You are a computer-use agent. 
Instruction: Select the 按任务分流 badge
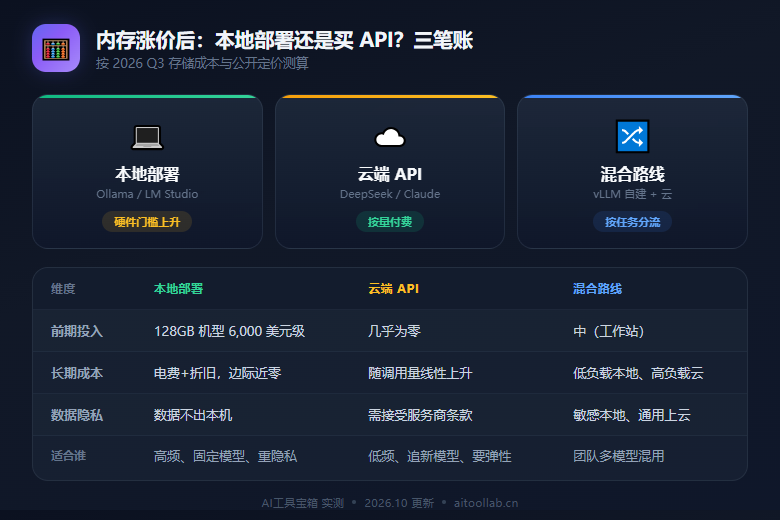click(x=632, y=222)
